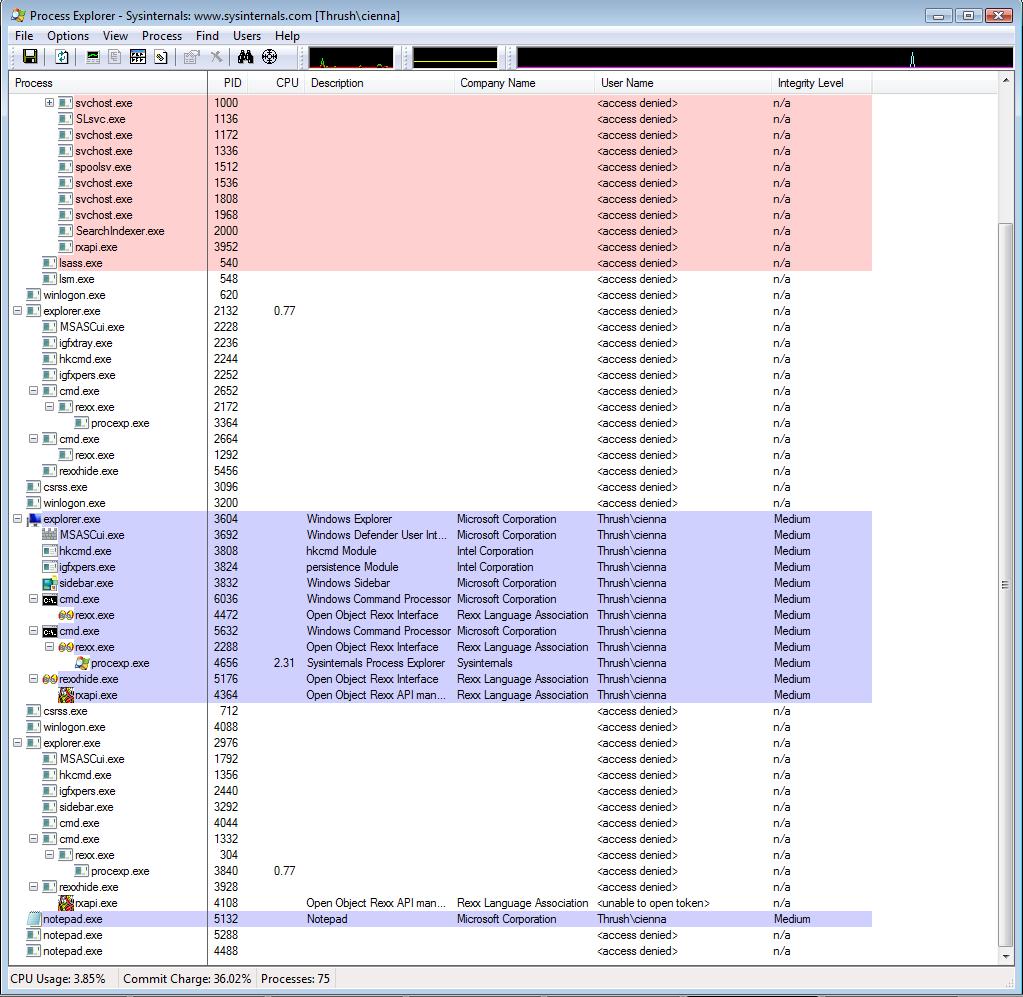This screenshot has height=997, width=1023.
Task: Click the sidebar.exe icon for PID 3832
Action: 50,583
